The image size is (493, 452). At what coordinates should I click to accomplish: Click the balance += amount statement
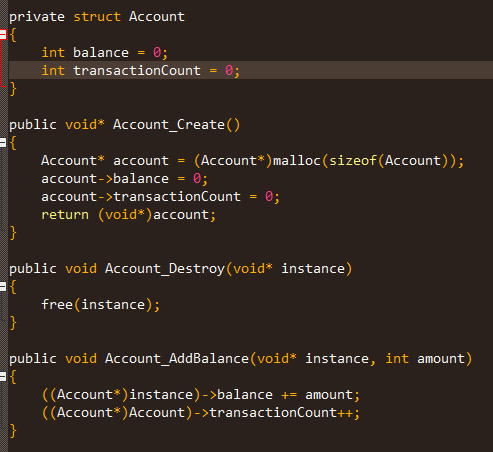point(201,395)
